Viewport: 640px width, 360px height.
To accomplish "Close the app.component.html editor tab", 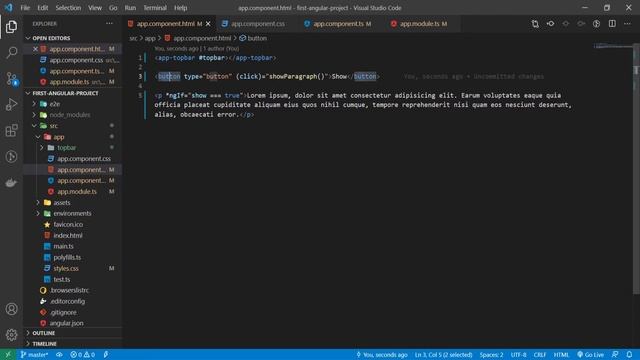I will pos(208,24).
